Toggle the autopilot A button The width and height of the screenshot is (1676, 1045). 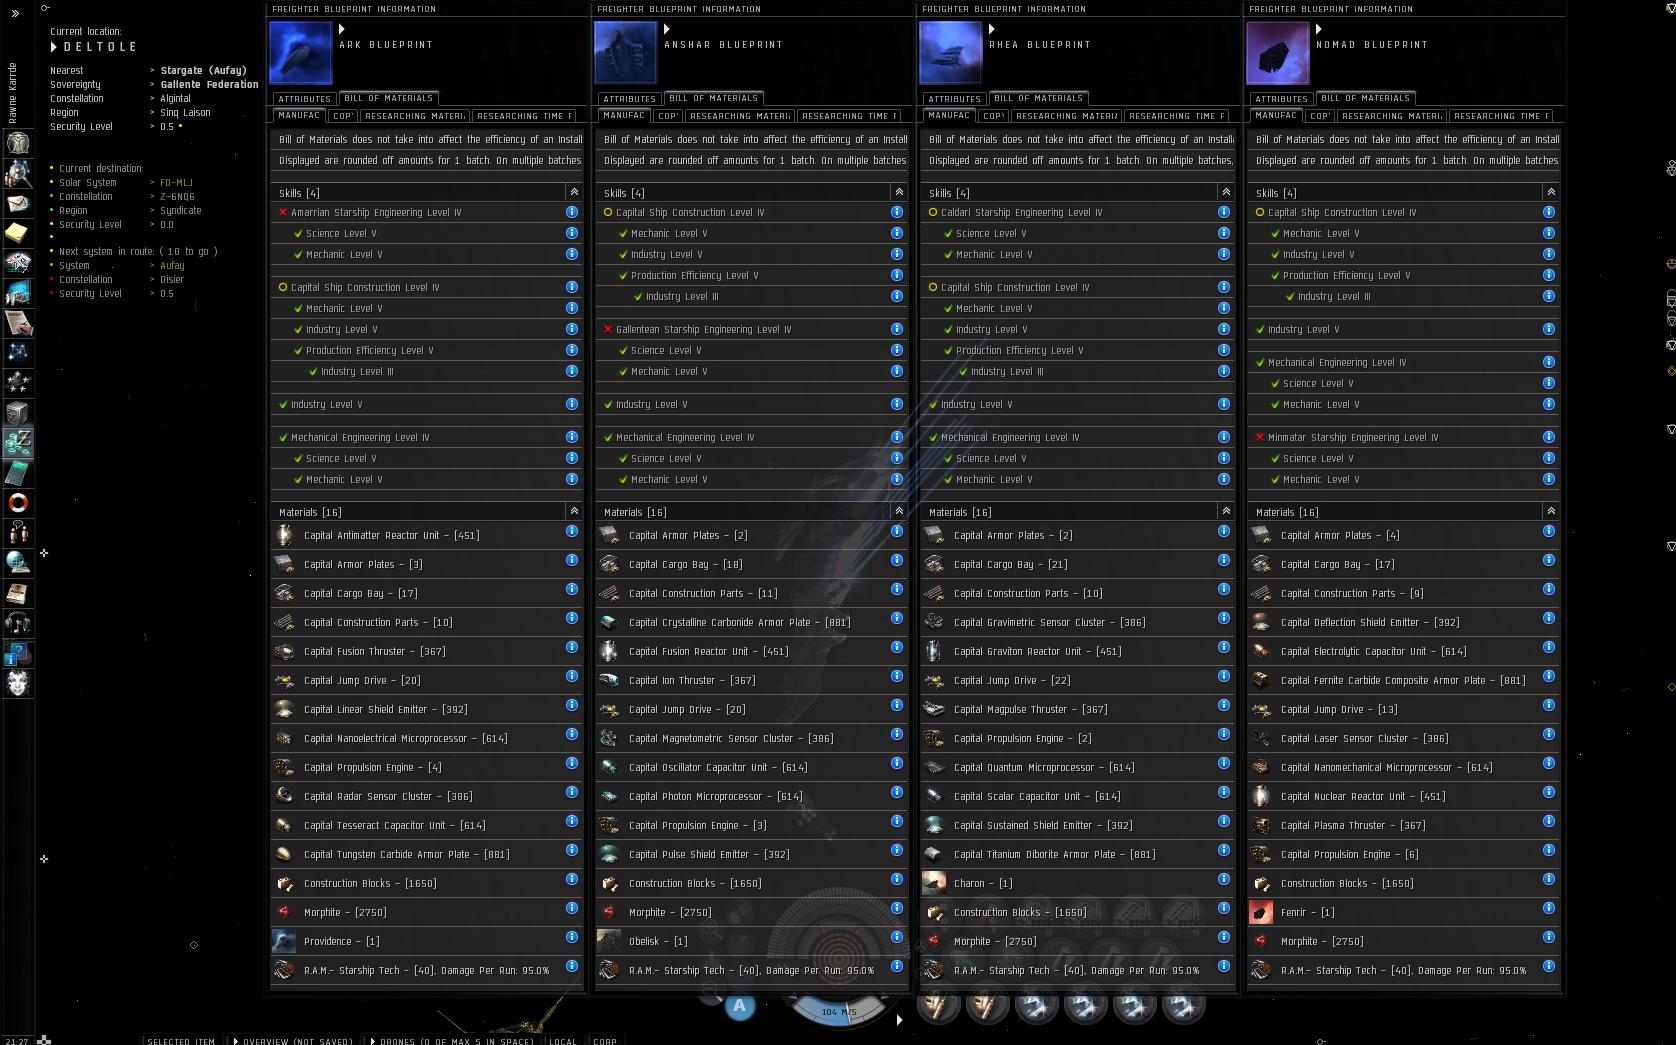[740, 1005]
